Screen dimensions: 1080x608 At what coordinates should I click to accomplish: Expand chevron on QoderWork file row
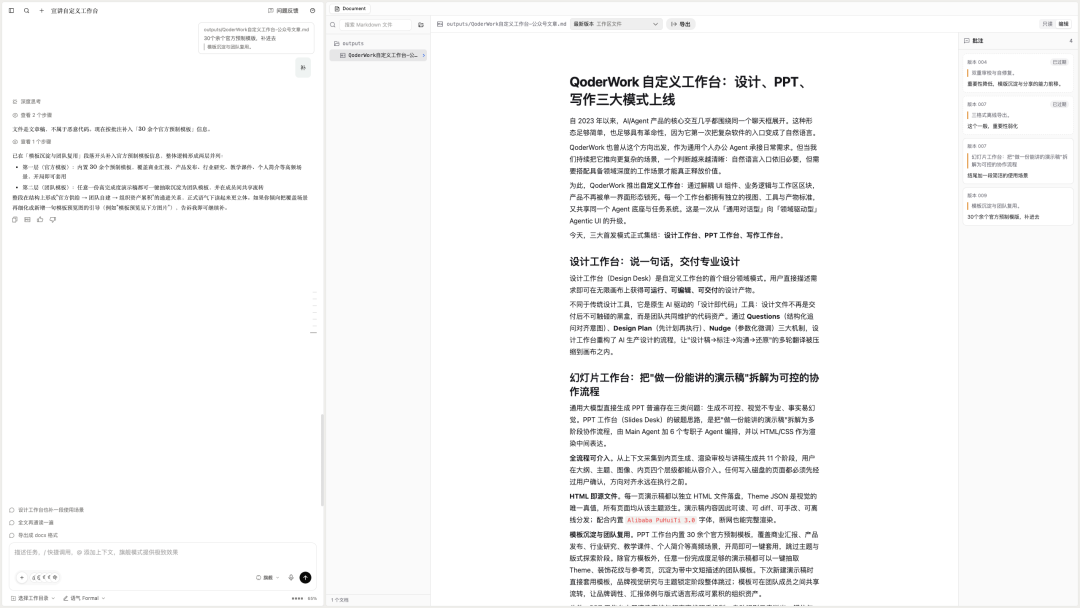pyautogui.click(x=424, y=55)
